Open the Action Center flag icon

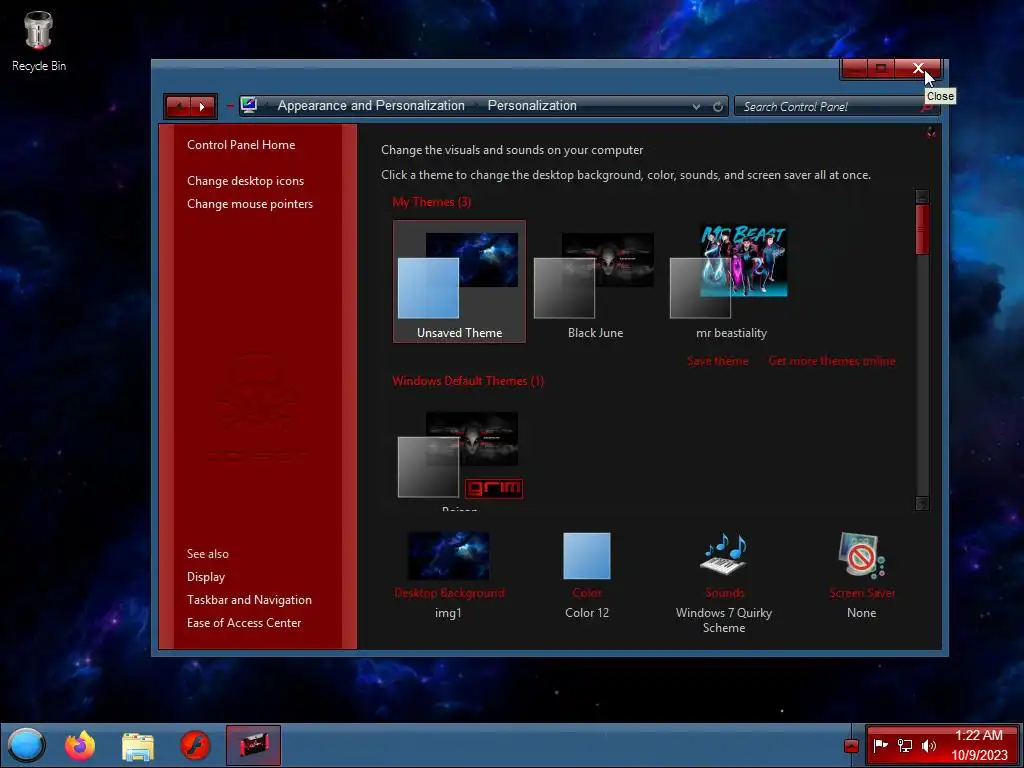(880, 745)
